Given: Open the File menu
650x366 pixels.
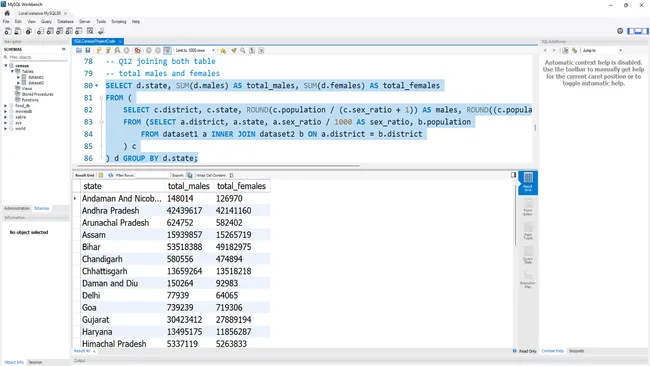Looking at the screenshot, I should (x=6, y=22).
